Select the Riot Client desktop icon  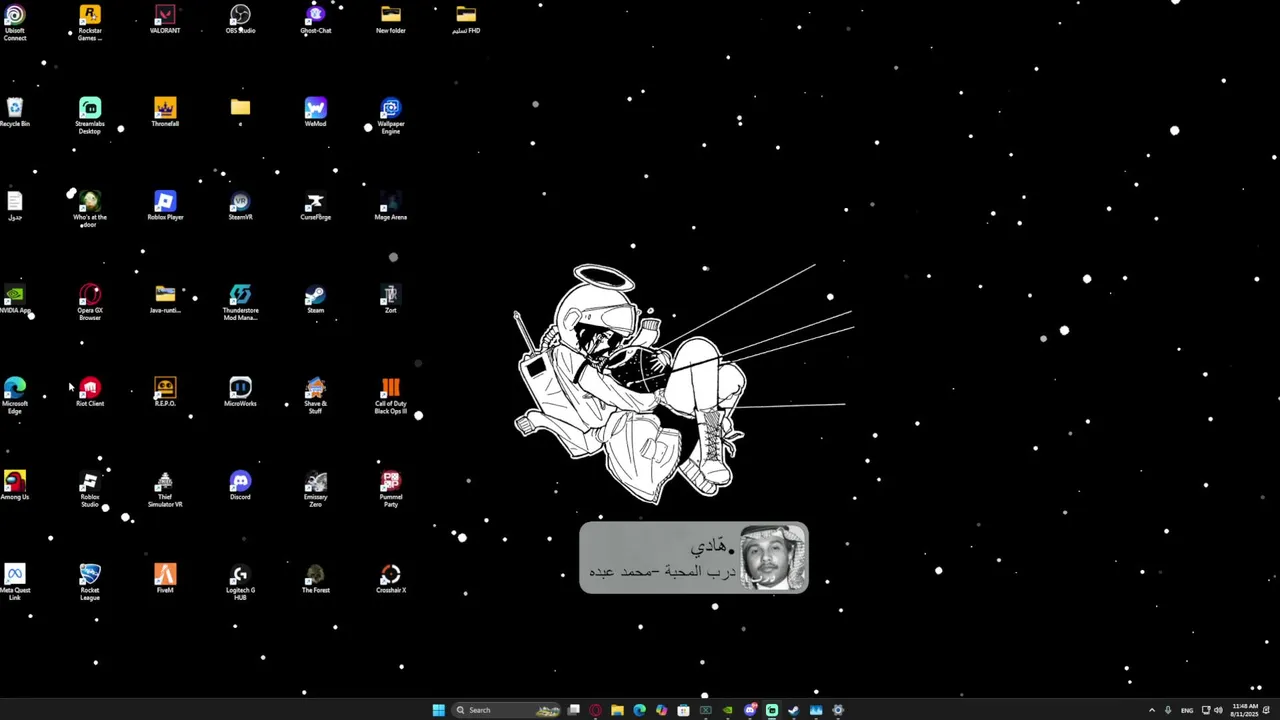(x=90, y=392)
